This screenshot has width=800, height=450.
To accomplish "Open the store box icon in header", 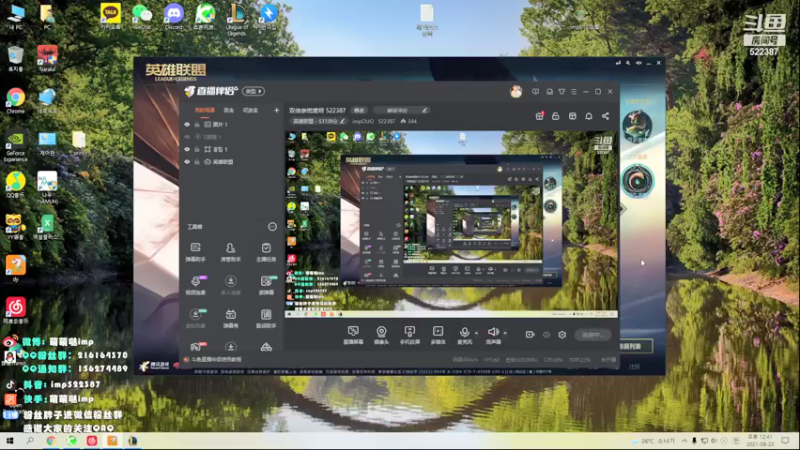I will (x=572, y=116).
